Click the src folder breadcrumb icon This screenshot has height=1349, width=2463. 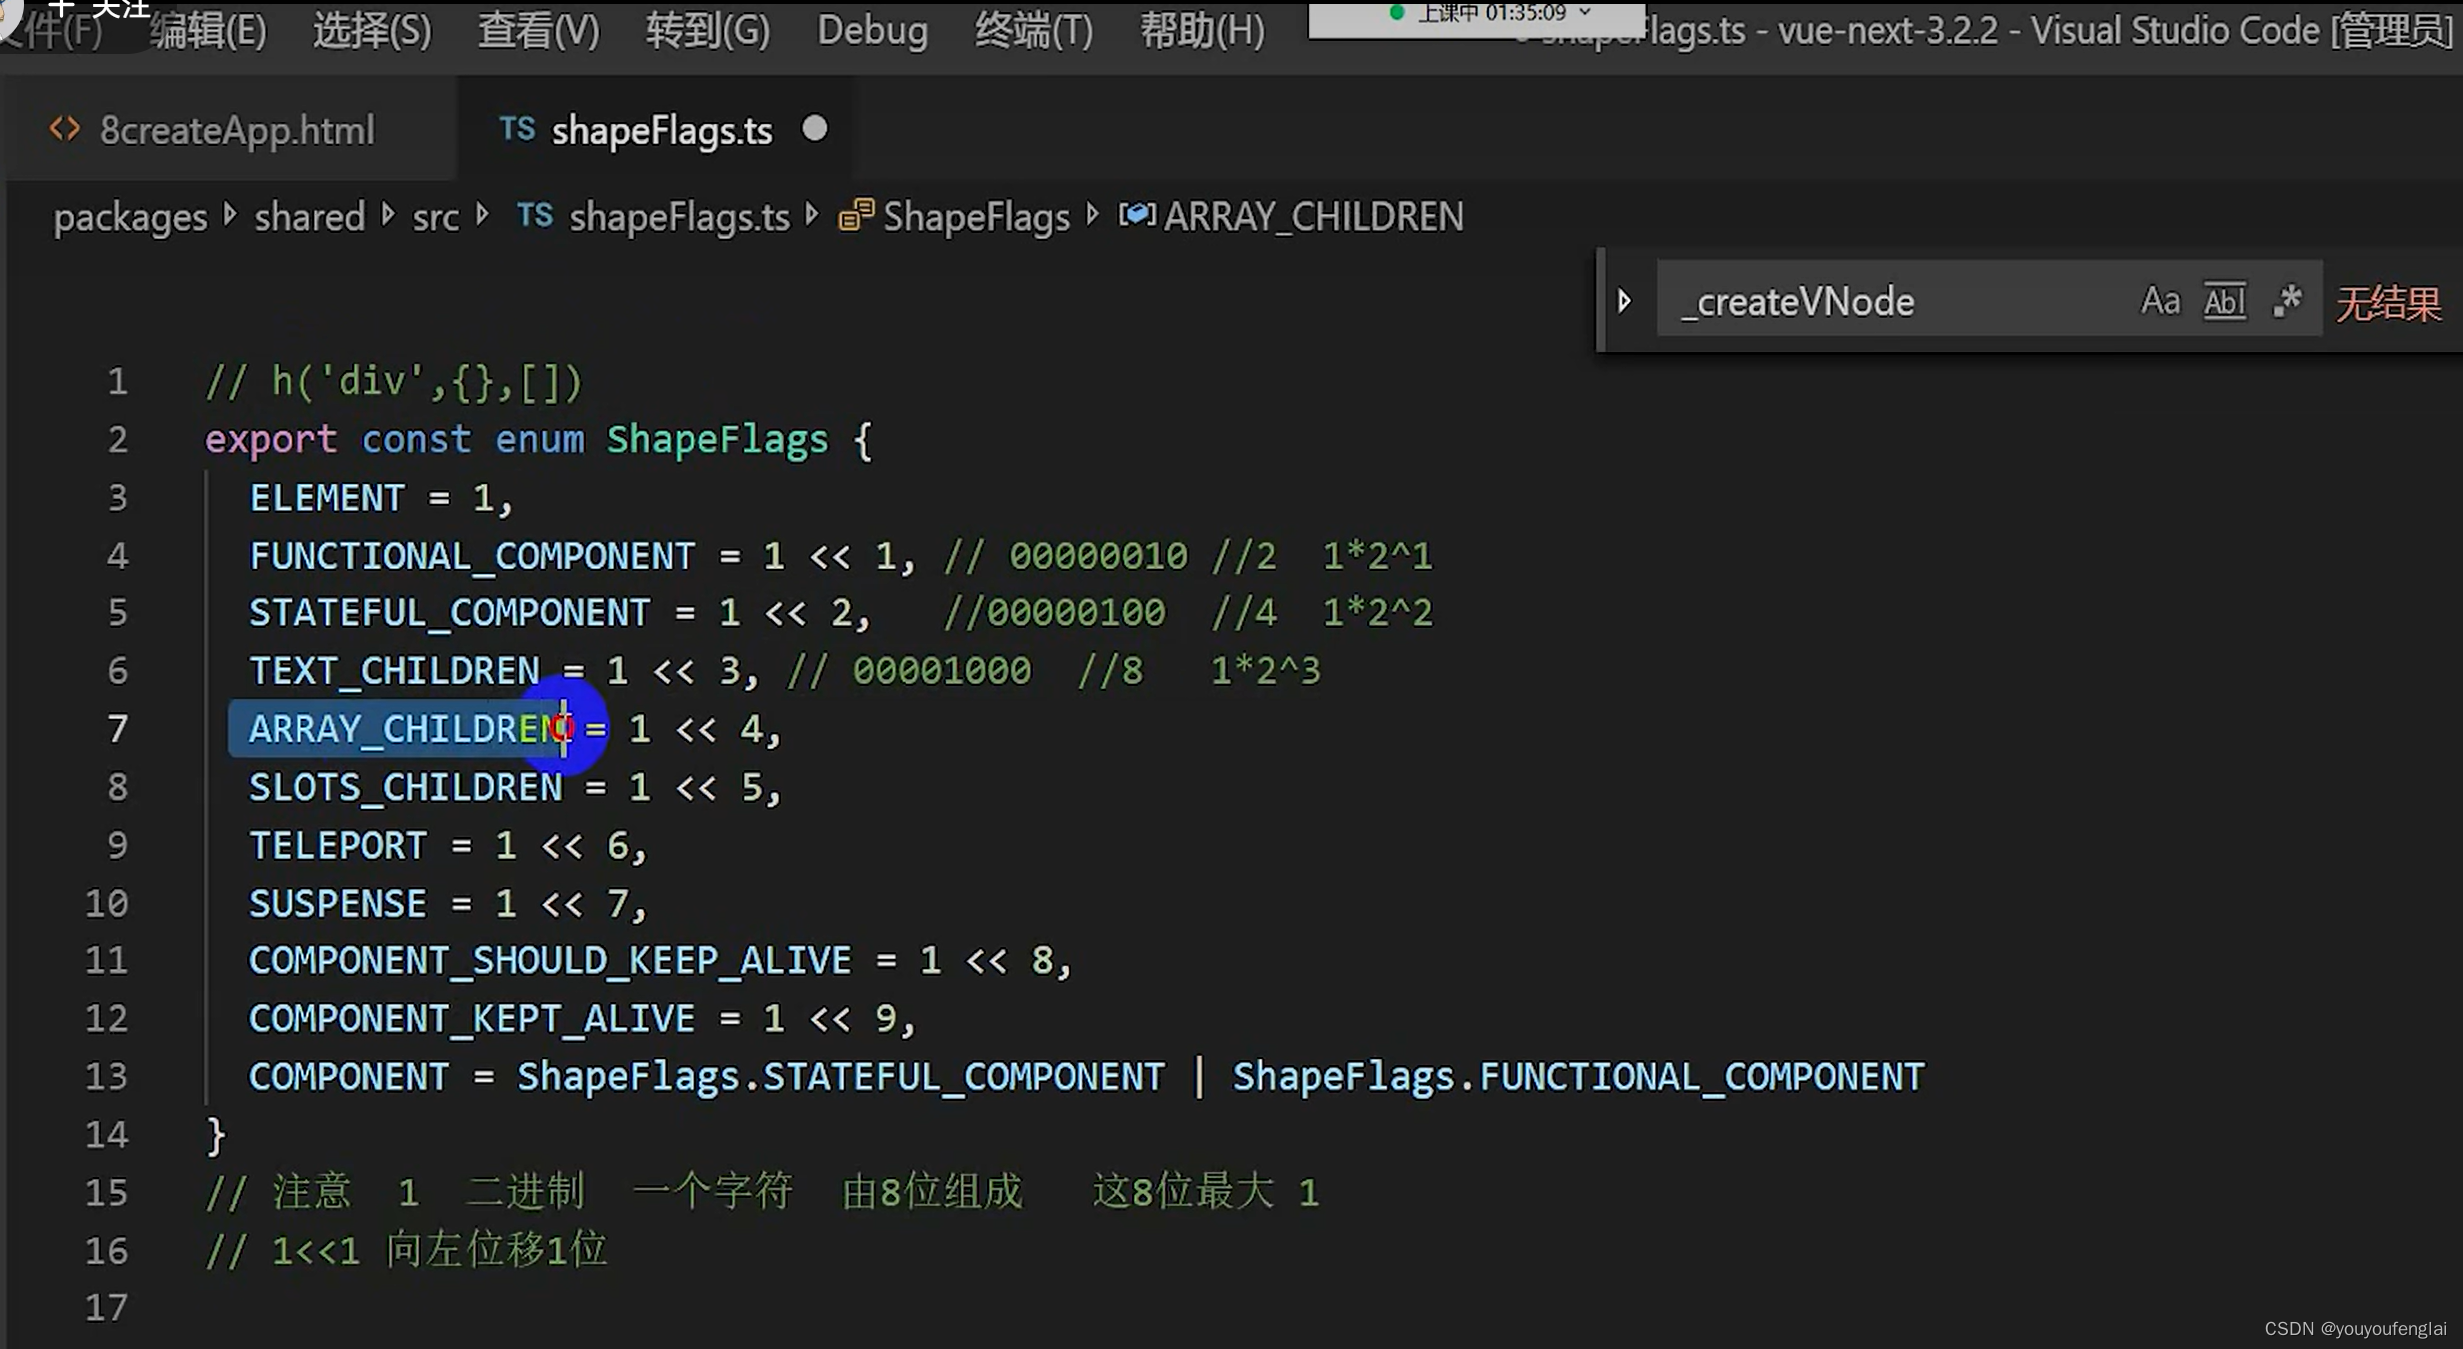[437, 216]
